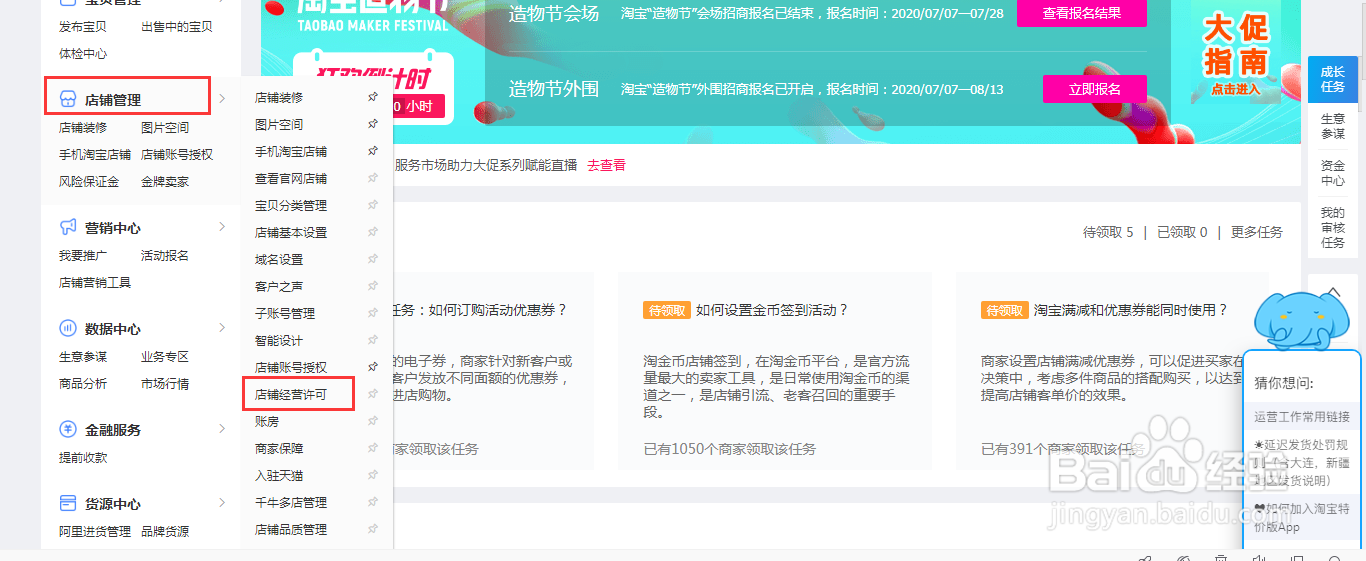Screen dimensions: 1366x561
Task: Open 我要推广 under 营销中心
Action: coord(83,256)
